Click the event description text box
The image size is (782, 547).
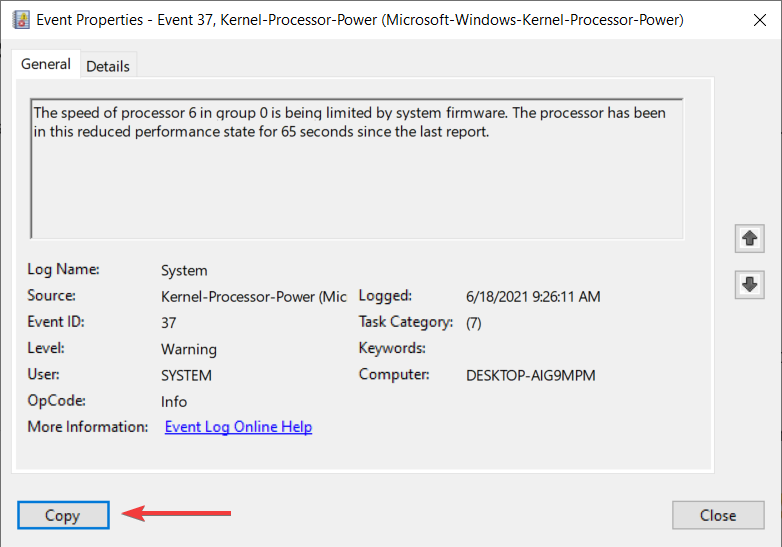pos(357,169)
